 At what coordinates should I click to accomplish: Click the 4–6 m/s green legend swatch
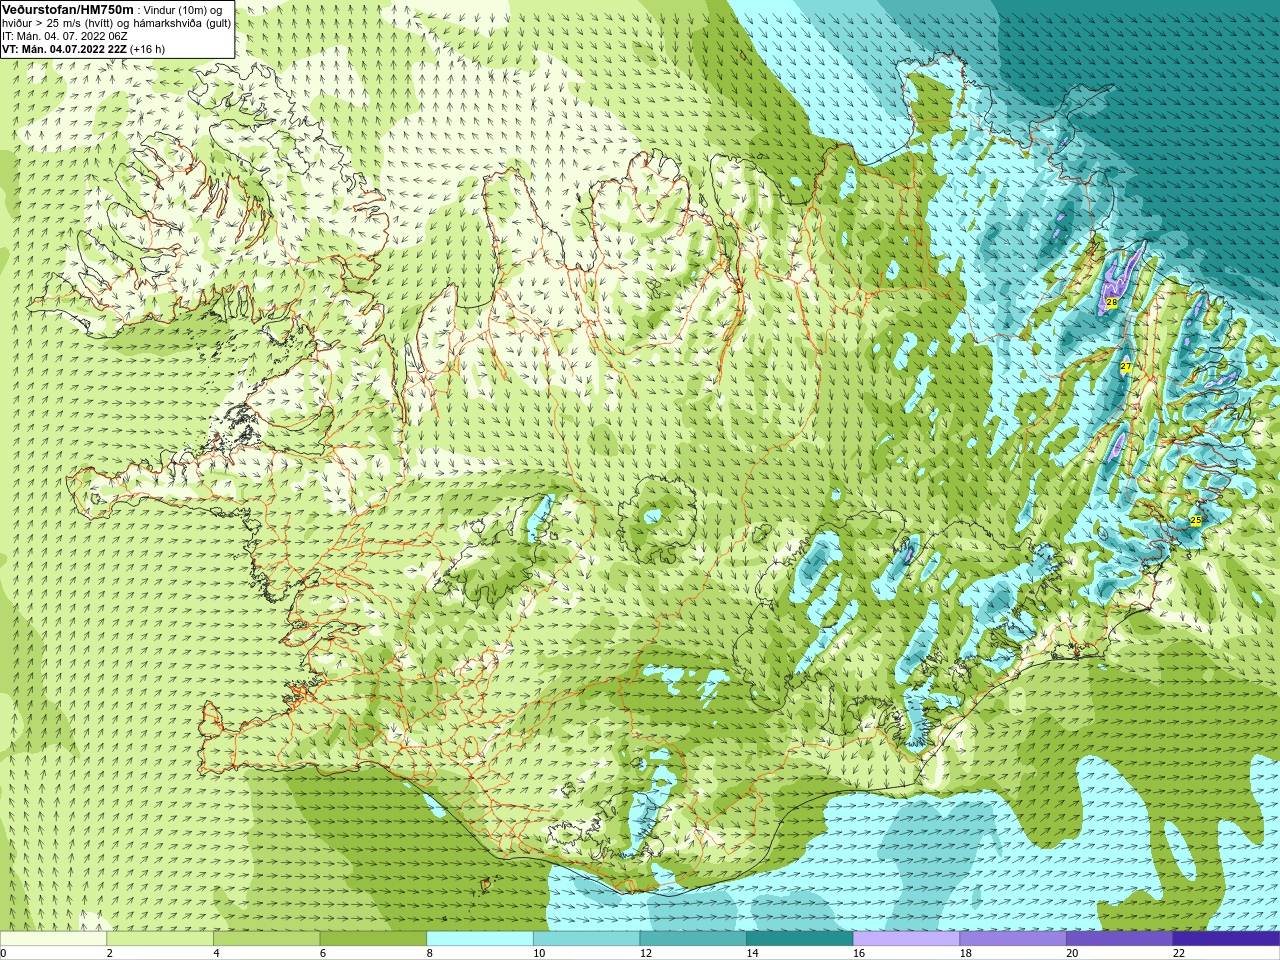pos(266,939)
